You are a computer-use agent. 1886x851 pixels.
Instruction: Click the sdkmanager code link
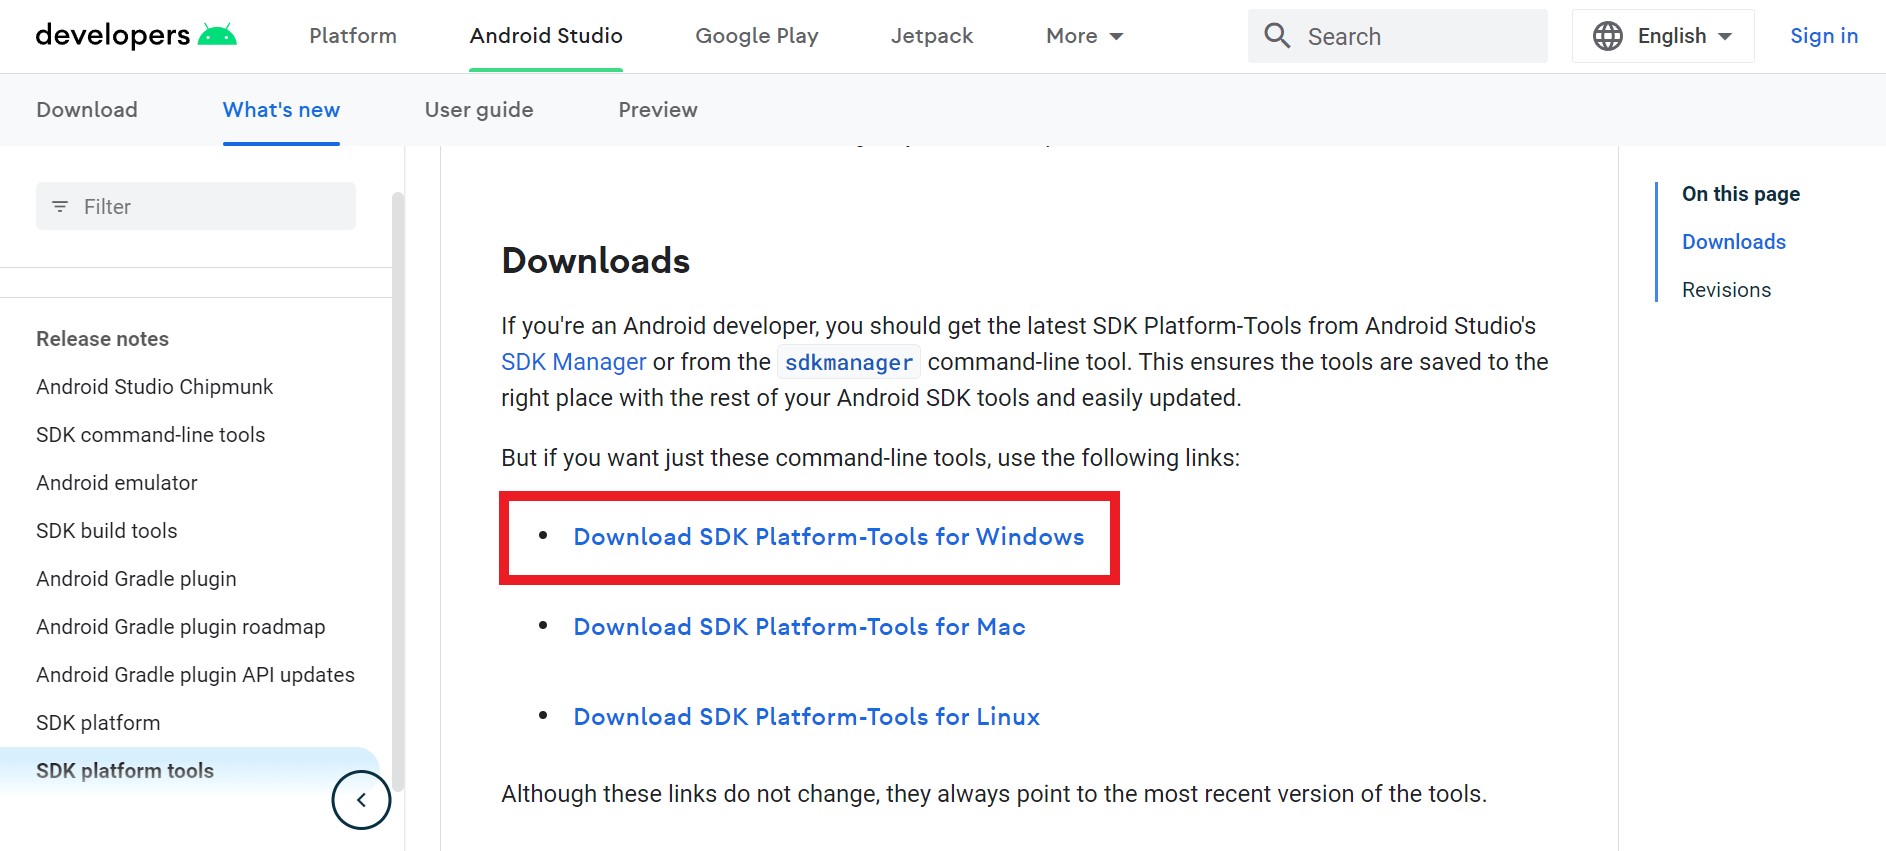tap(849, 362)
